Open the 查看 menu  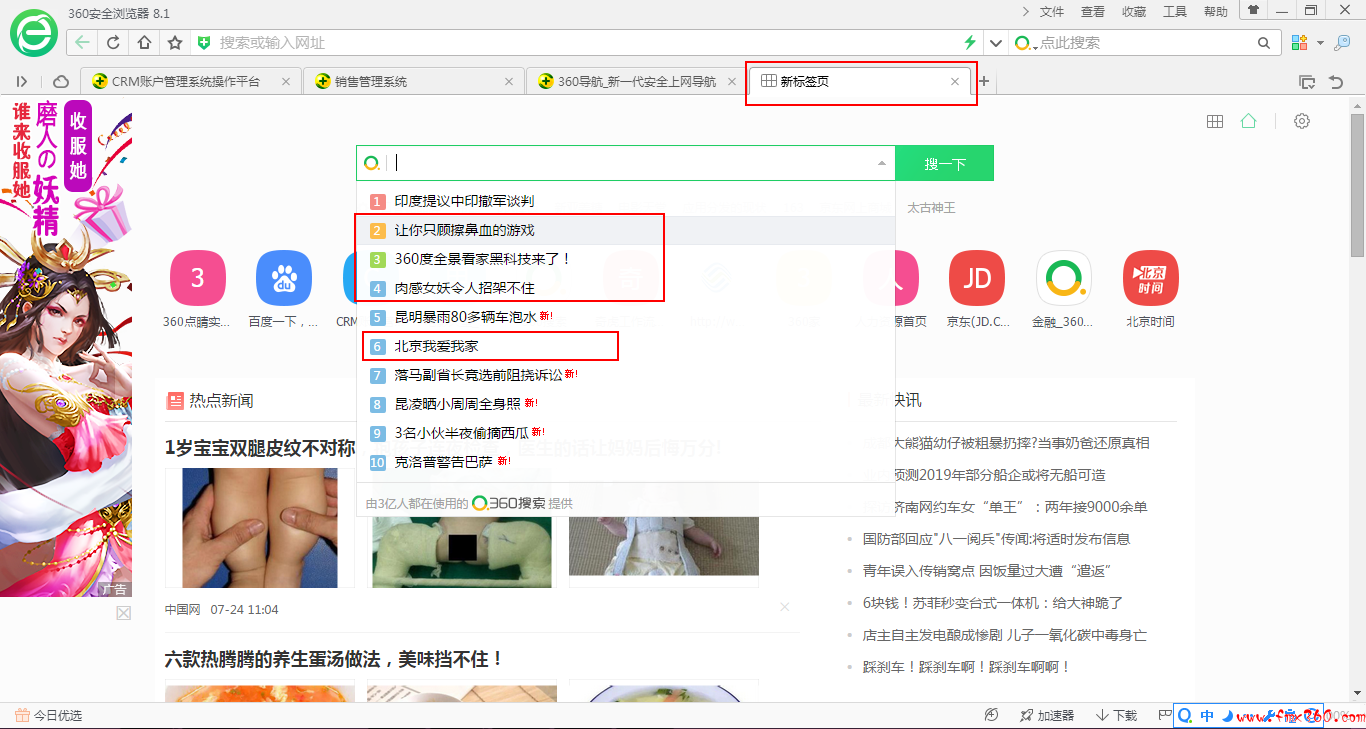[1093, 11]
